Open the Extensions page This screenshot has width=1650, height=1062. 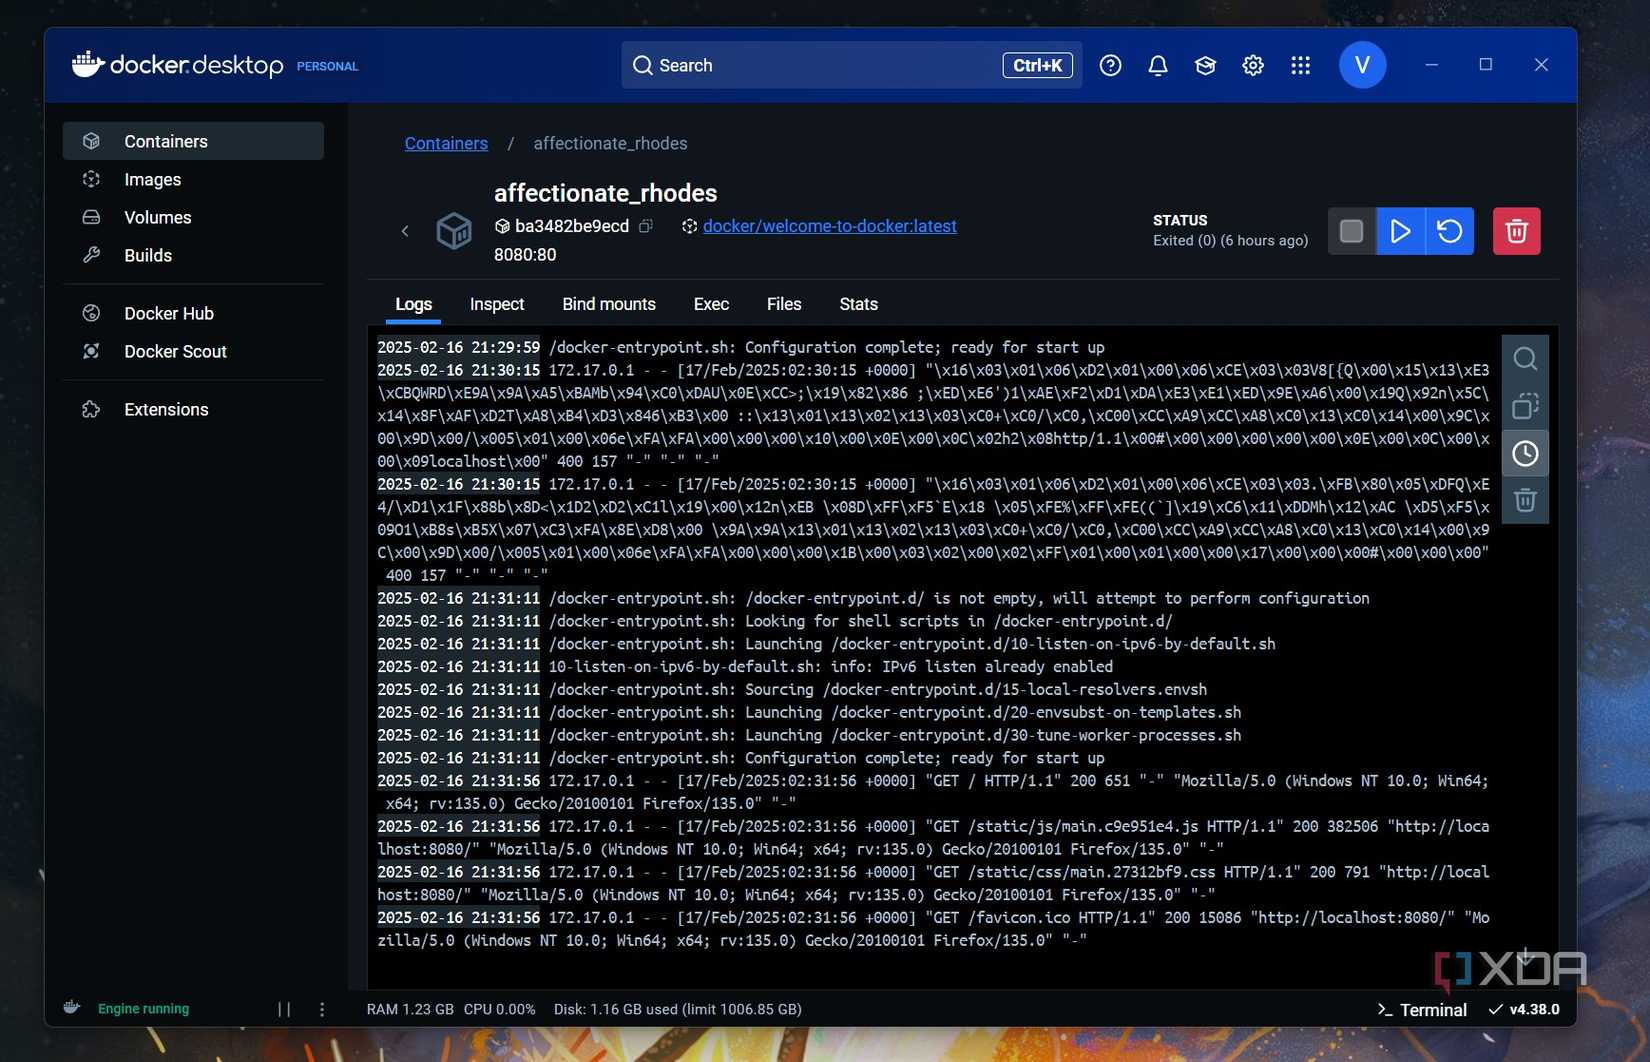(x=193, y=409)
